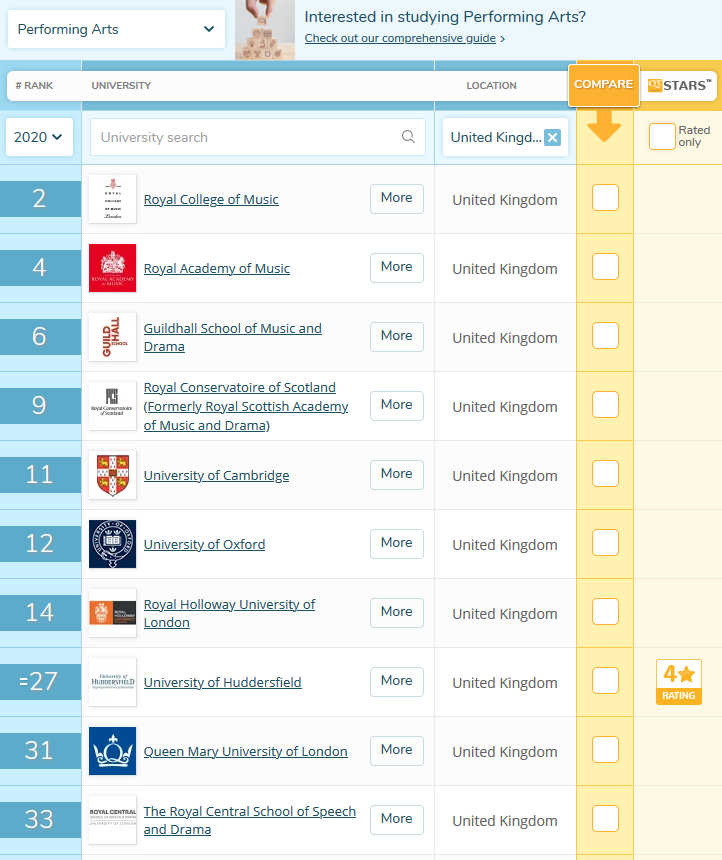Open More for Royal Conservatoire of Scotland
Image resolution: width=722 pixels, height=860 pixels.
tap(397, 405)
